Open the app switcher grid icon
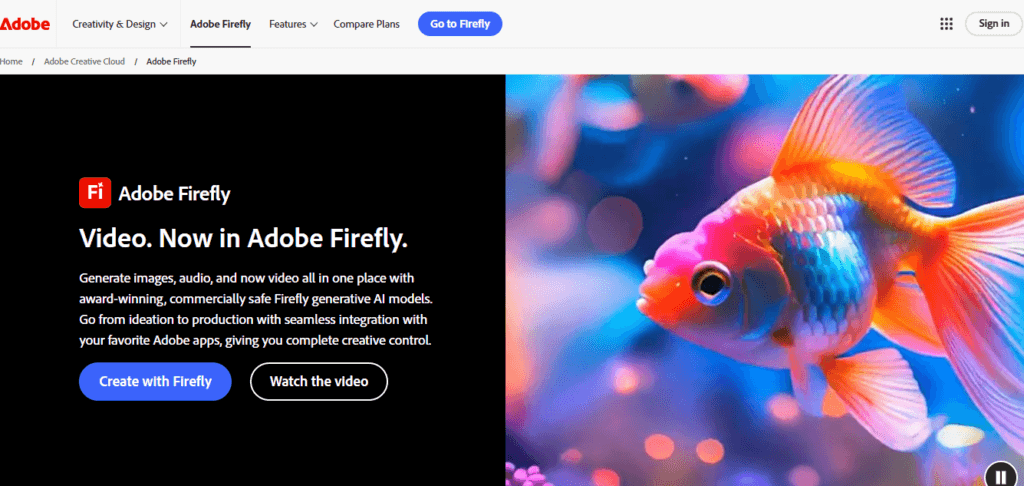Viewport: 1024px width, 486px height. click(946, 24)
